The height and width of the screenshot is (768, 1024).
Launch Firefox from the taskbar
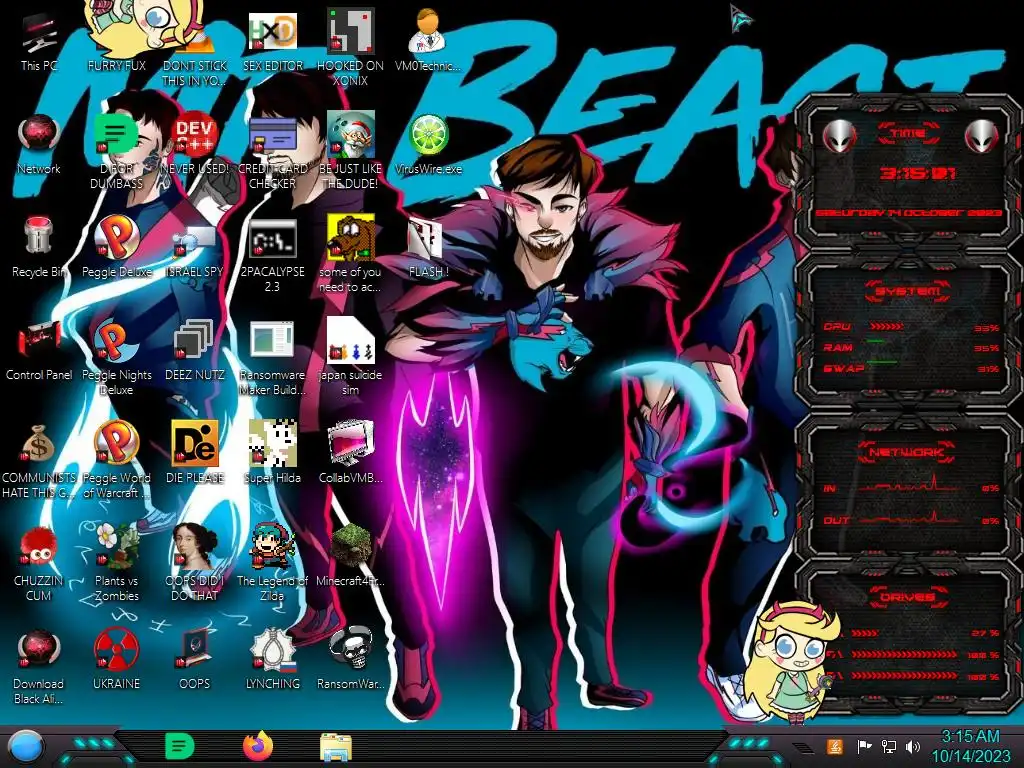[258, 746]
